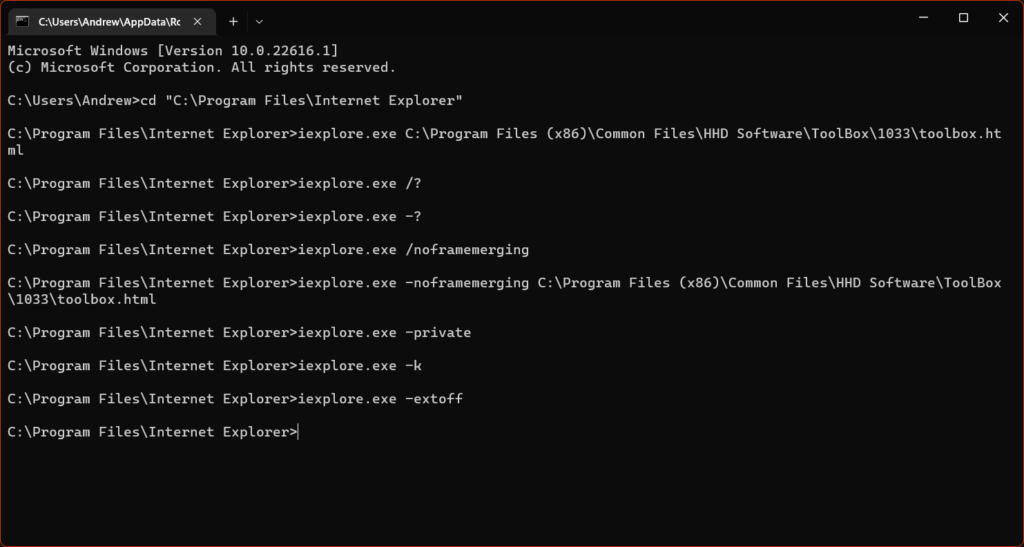
Task: Click the cd "C:\Program Files\Internet Explorer" line
Action: click(x=235, y=101)
